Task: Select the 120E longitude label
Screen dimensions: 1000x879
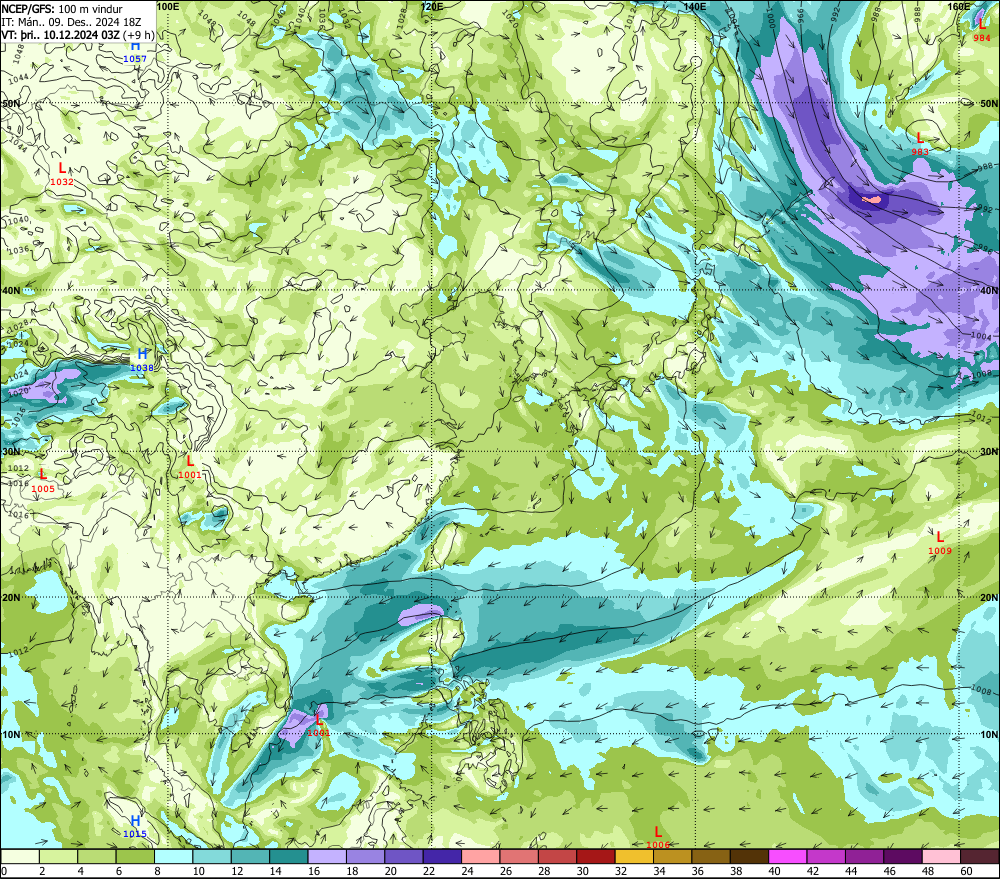Action: pyautogui.click(x=432, y=6)
